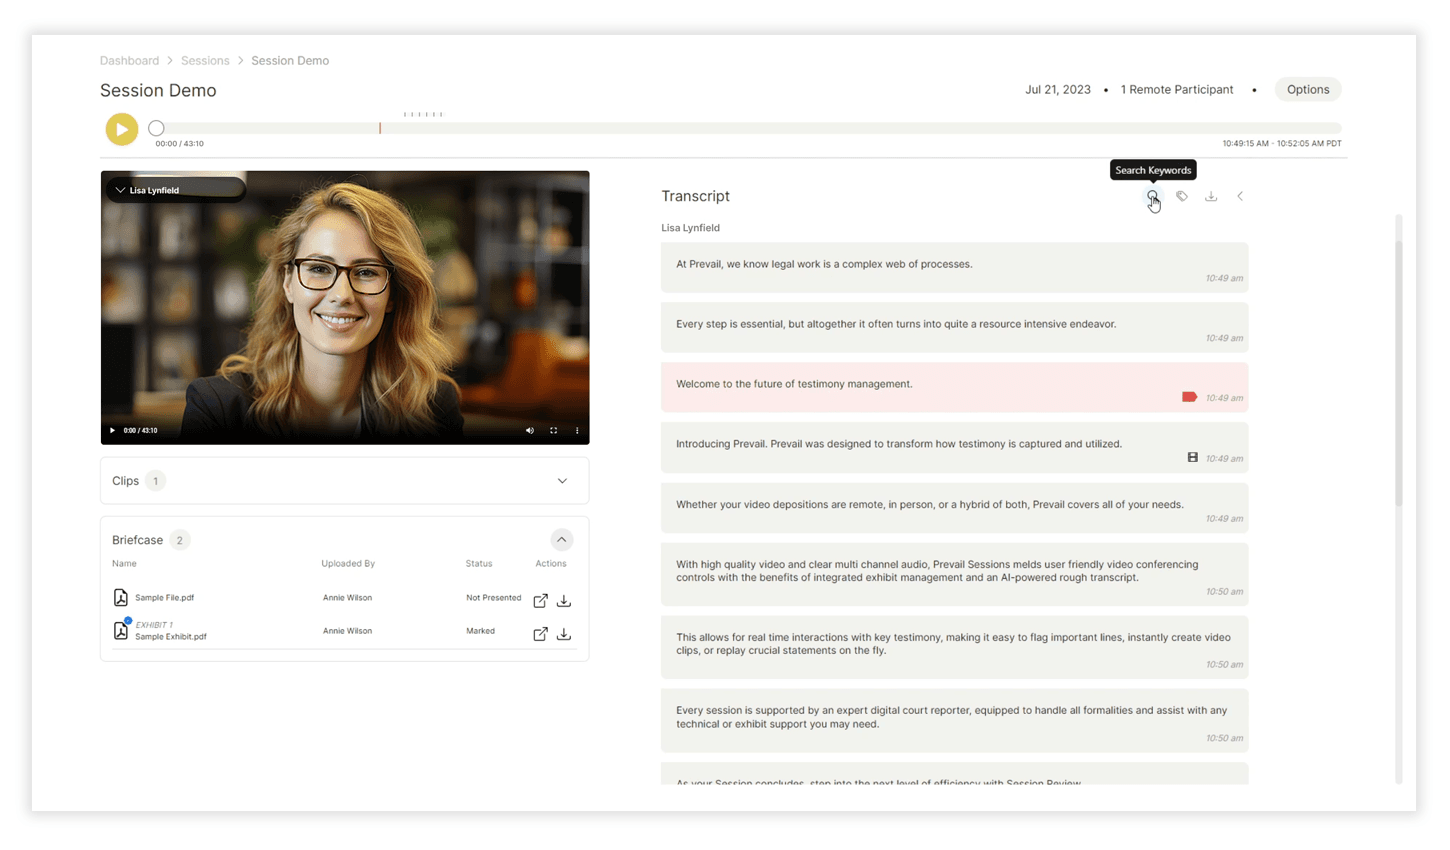Go to Dashboard in the breadcrumb
Image resolution: width=1450 pixels, height=850 pixels.
129,61
